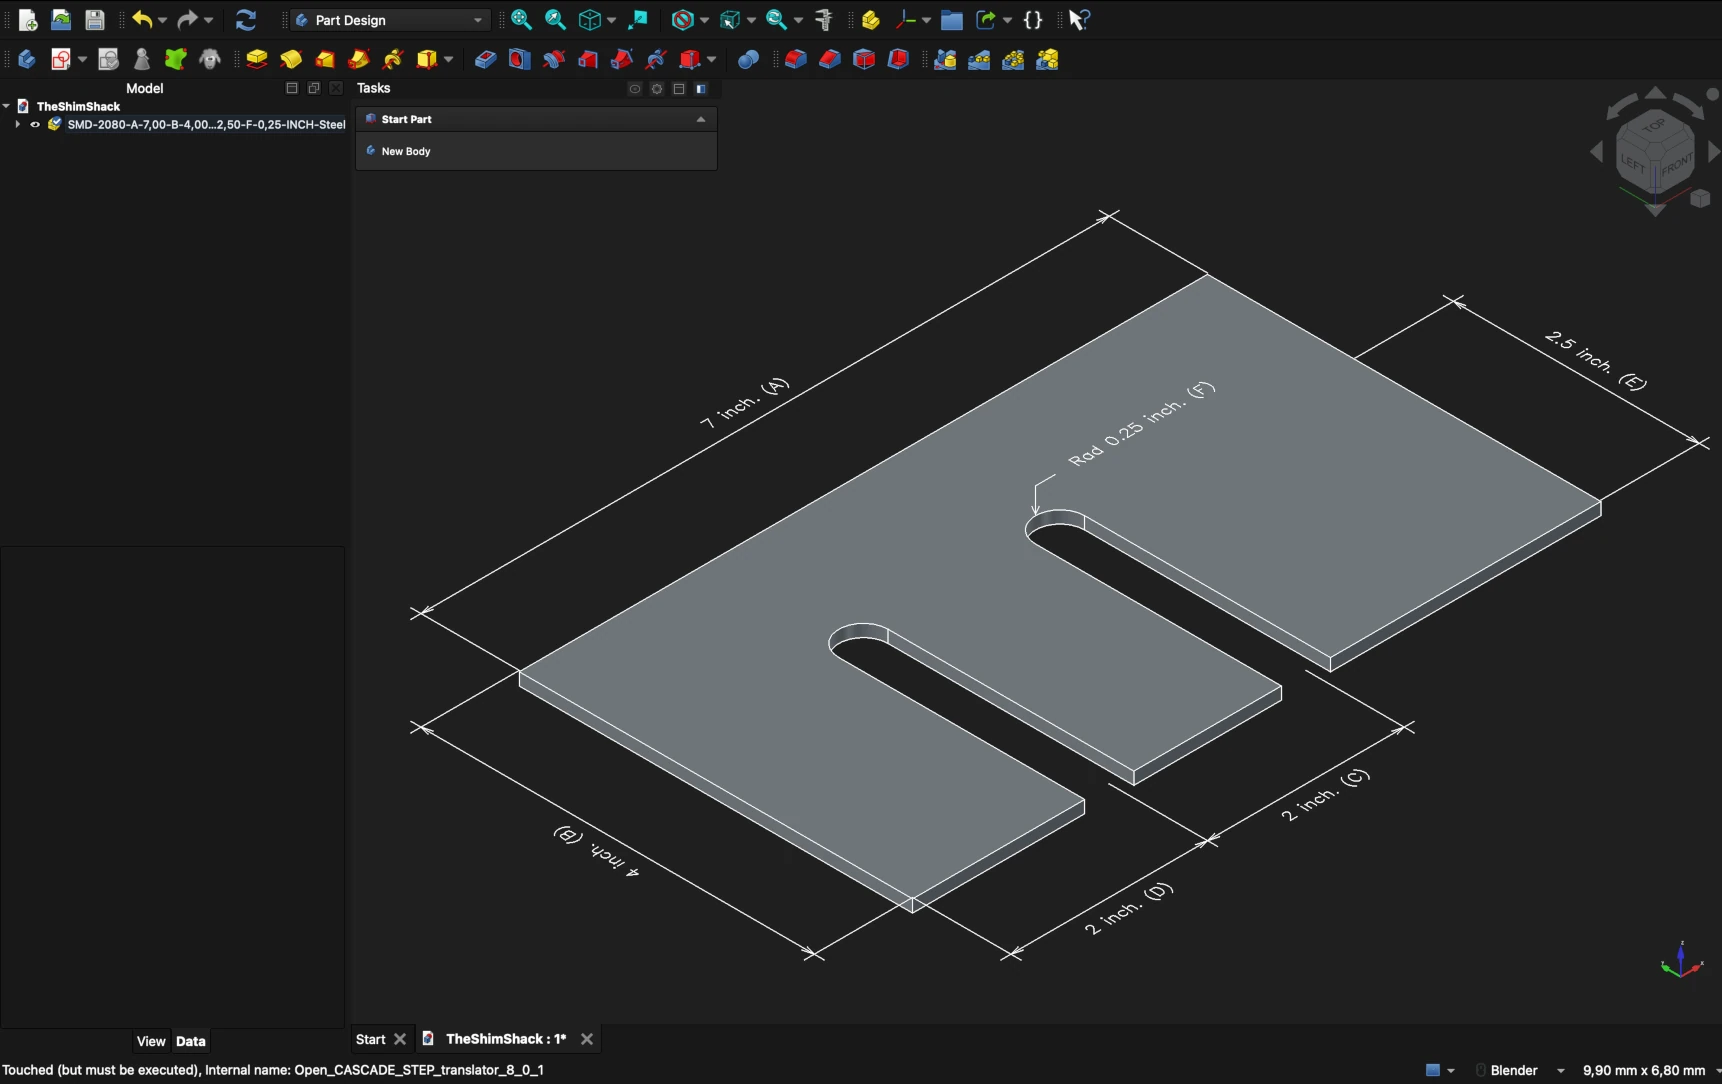Select the Pad tool

(x=257, y=60)
